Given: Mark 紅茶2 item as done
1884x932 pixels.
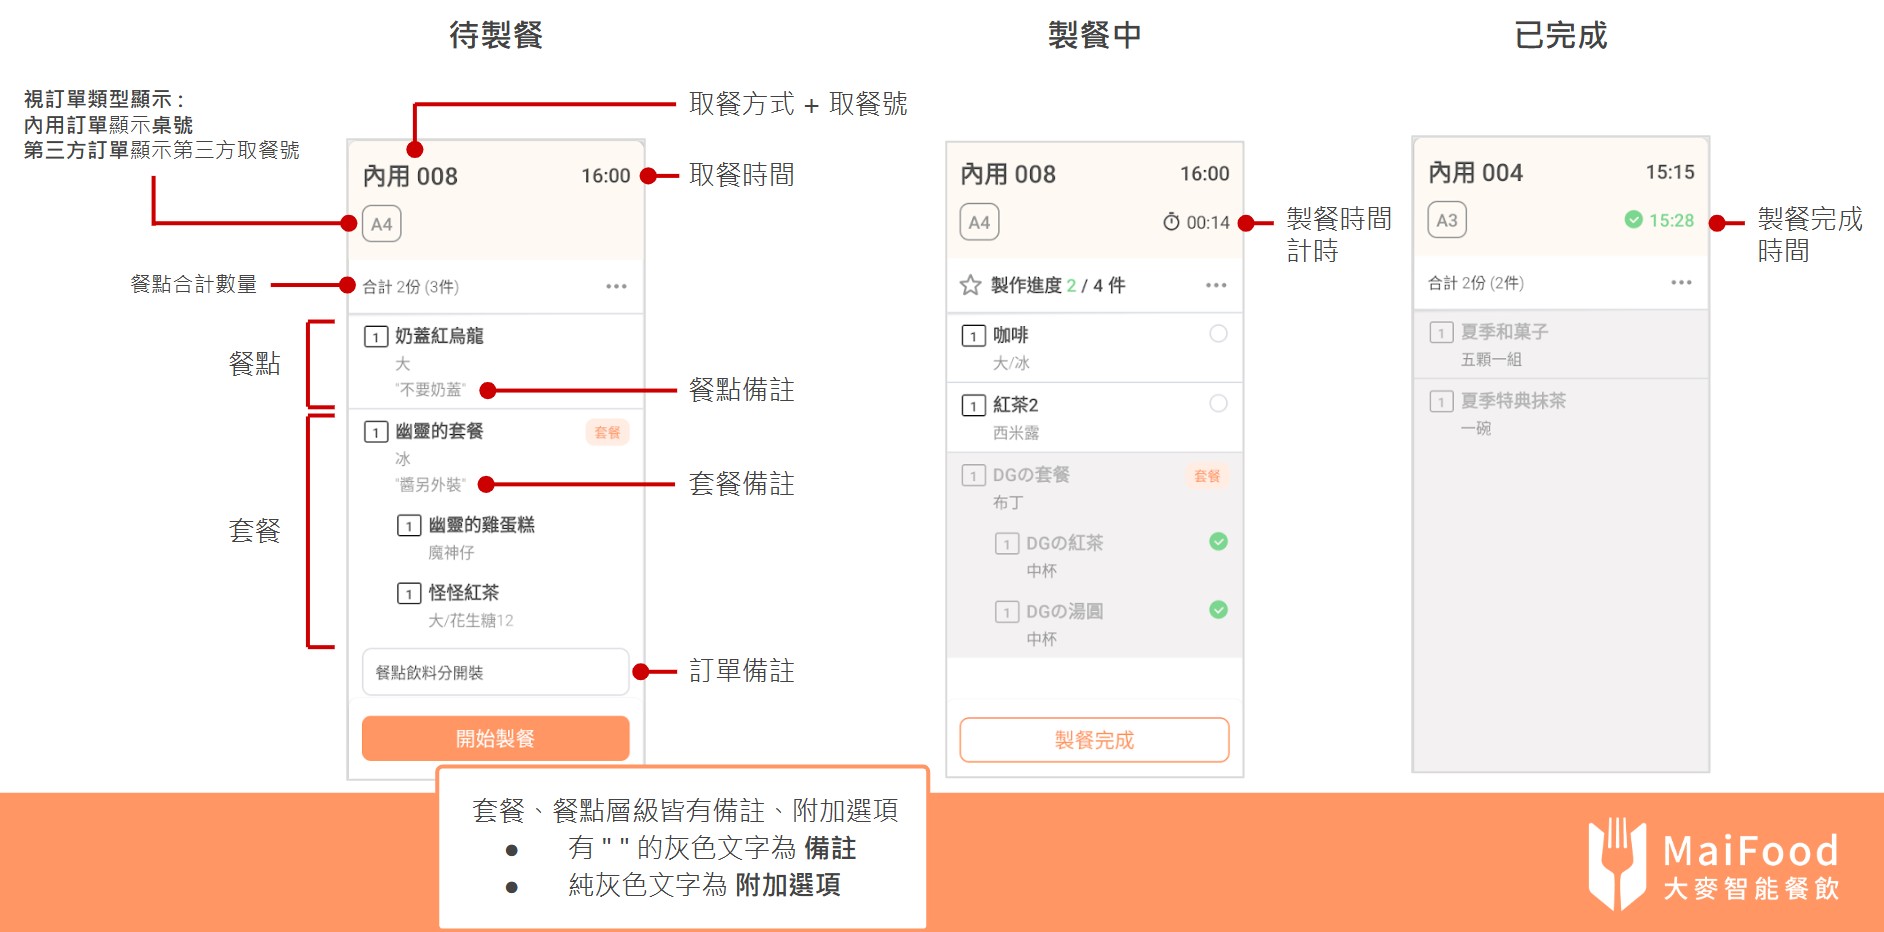Looking at the screenshot, I should 1218,404.
